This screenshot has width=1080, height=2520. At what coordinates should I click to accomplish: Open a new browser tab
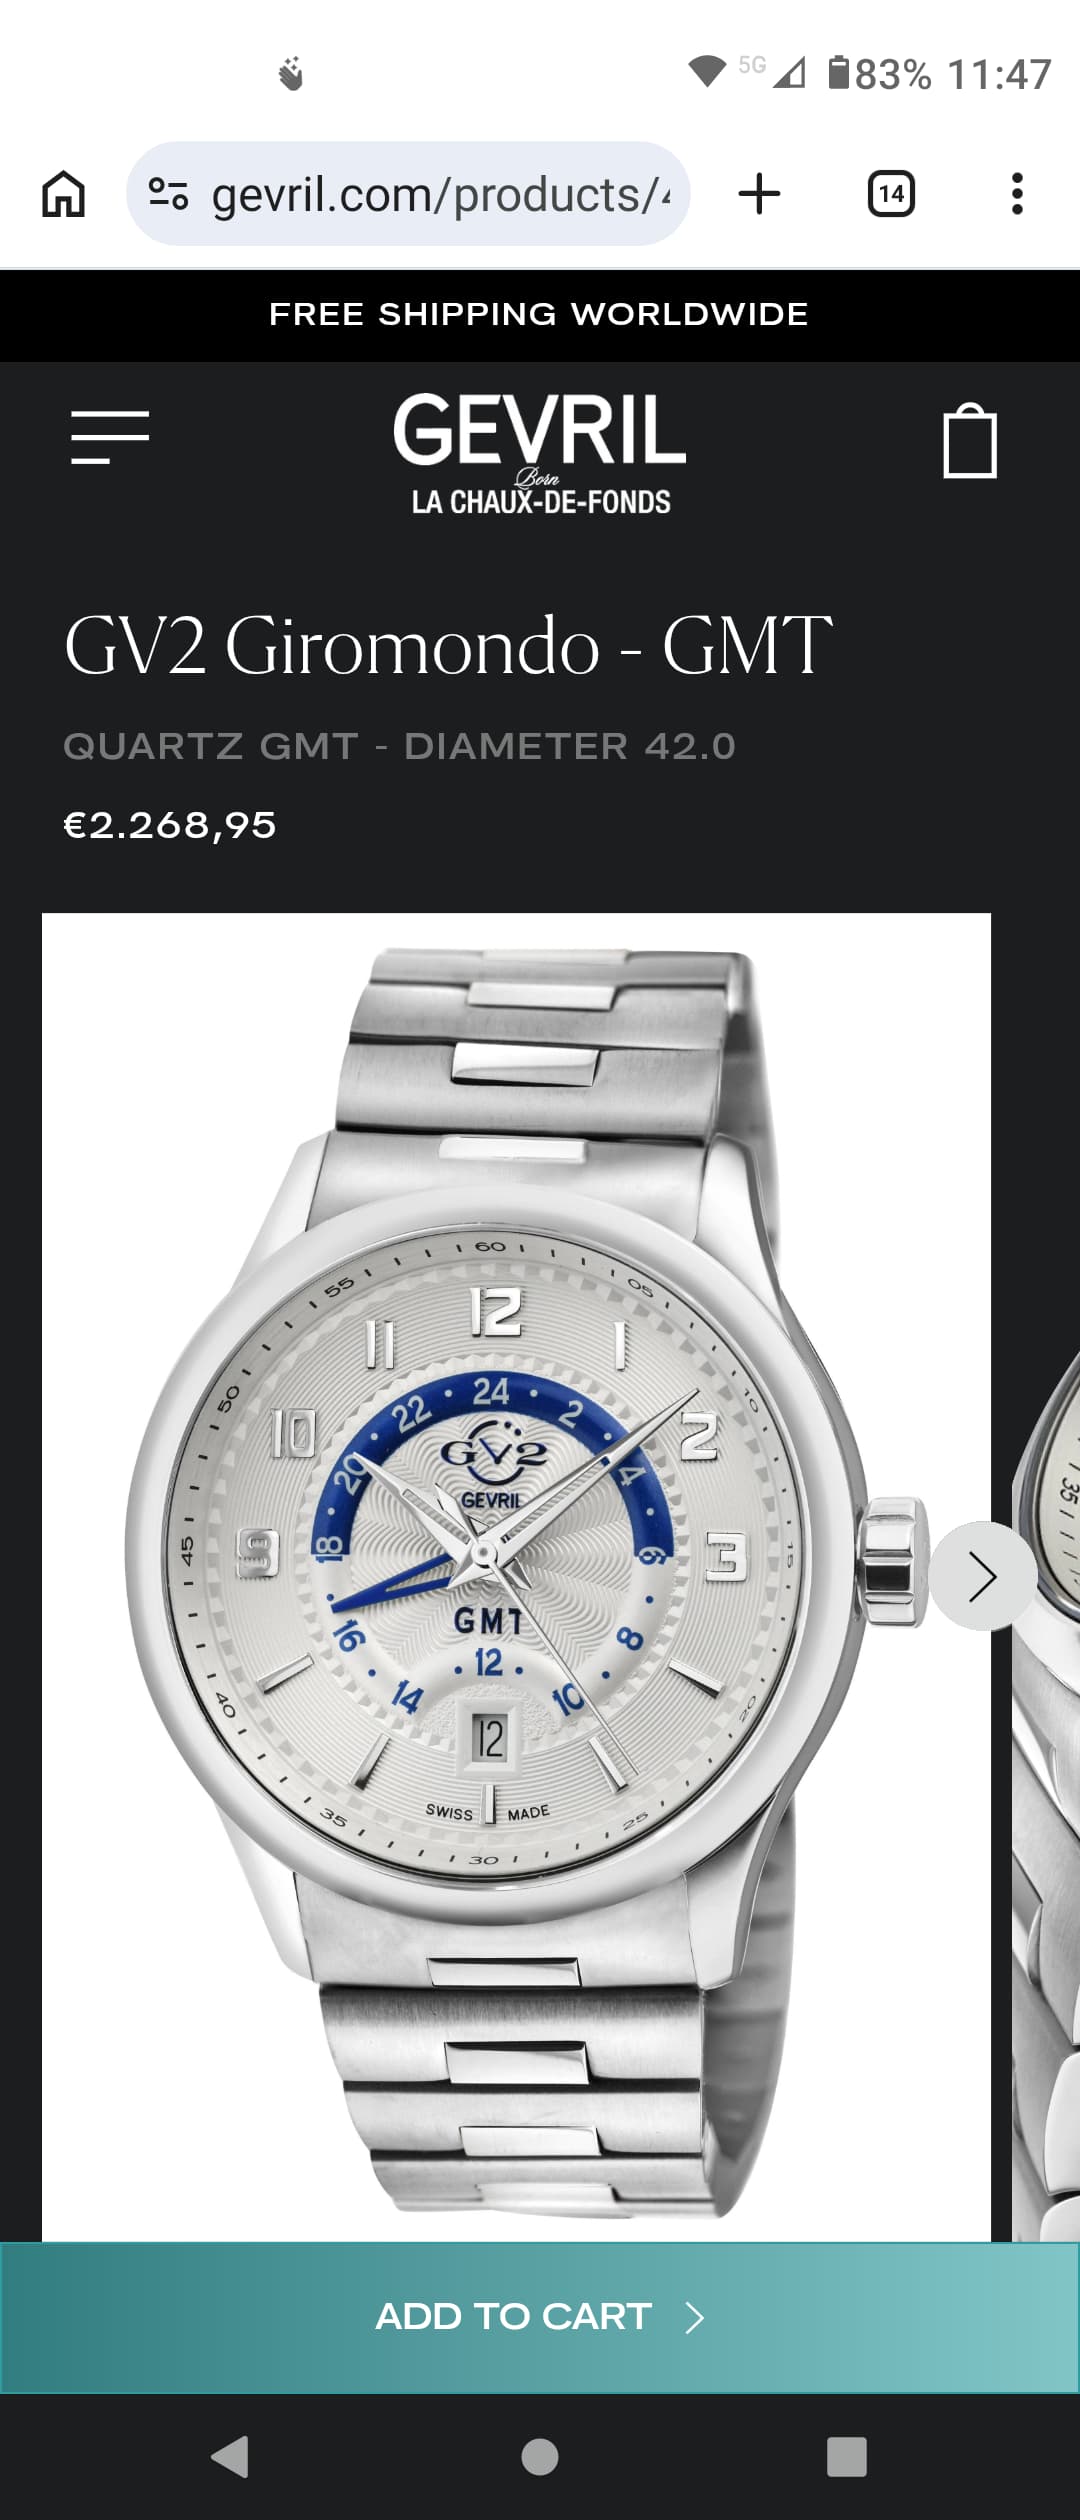pyautogui.click(x=759, y=194)
